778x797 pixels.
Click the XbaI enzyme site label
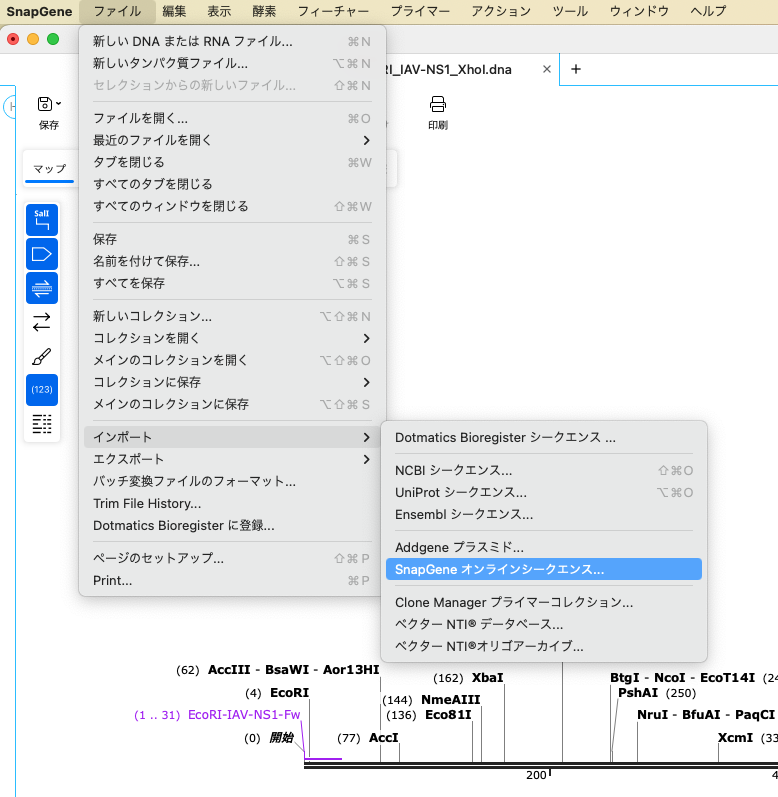click(x=487, y=678)
